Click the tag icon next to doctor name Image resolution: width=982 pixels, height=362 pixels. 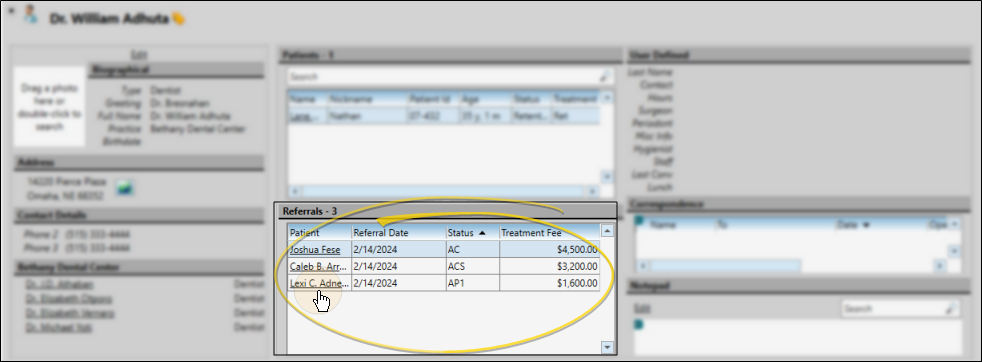pyautogui.click(x=178, y=19)
